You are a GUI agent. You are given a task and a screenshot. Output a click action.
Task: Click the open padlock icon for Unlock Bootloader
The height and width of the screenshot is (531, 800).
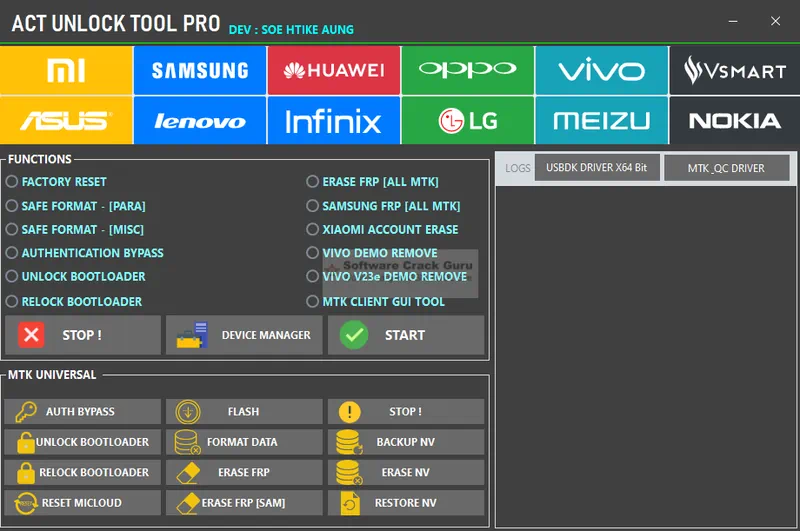[x=26, y=442]
